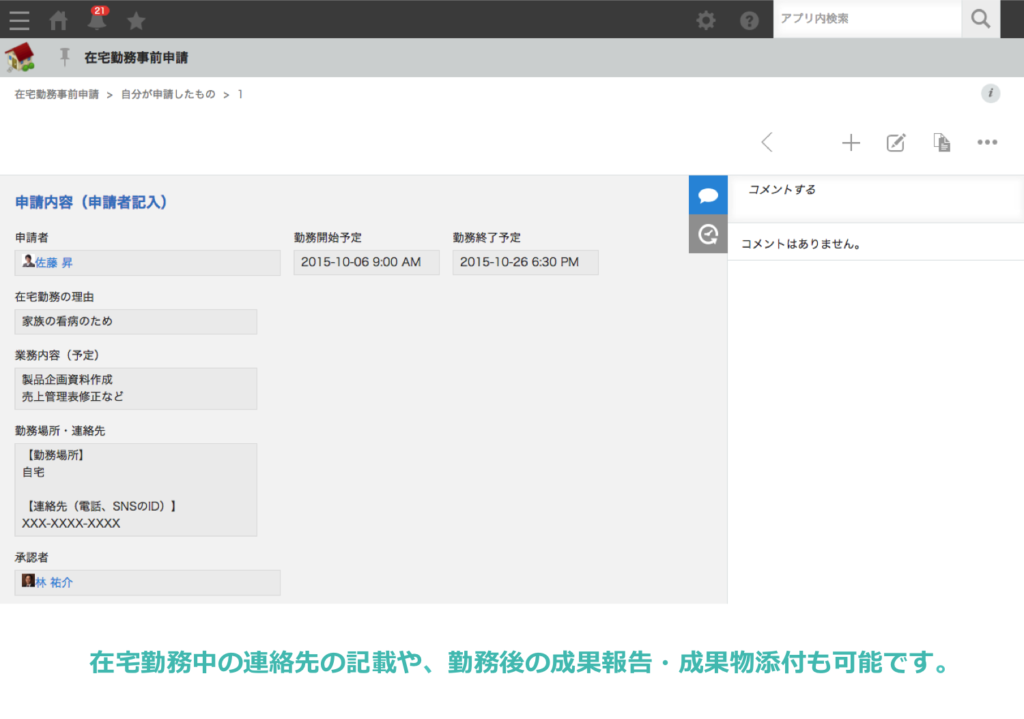Switch to the comment bubble tab
The width and height of the screenshot is (1024, 719).
point(708,194)
